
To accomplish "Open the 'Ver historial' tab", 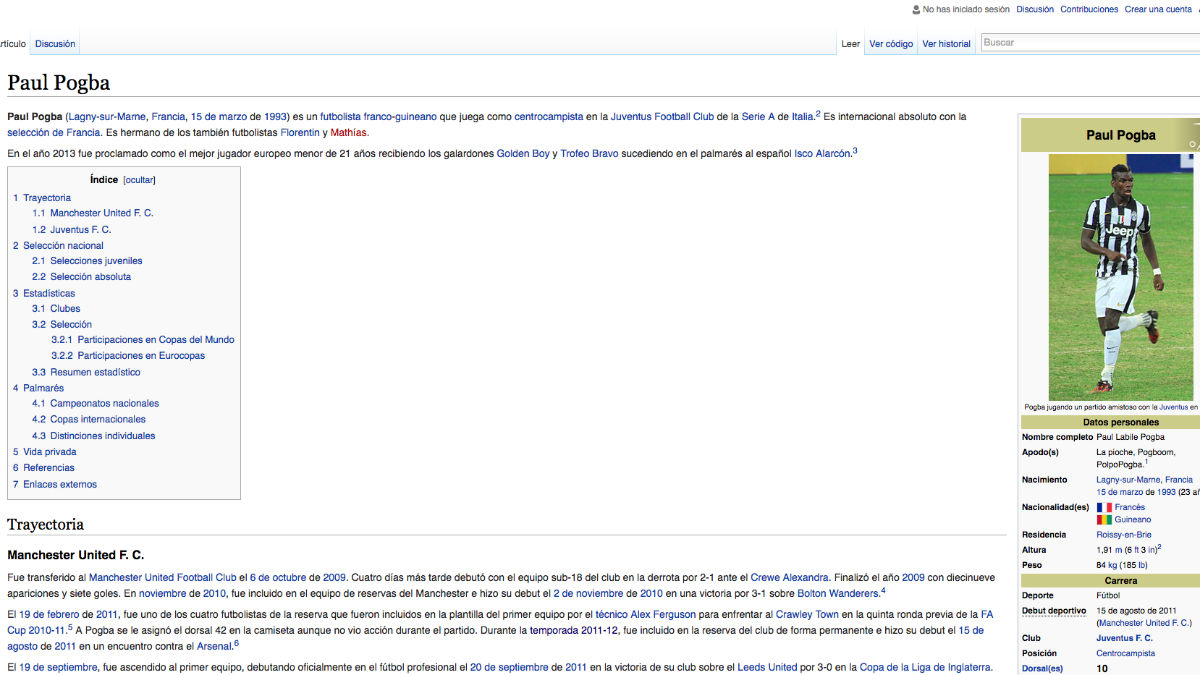I will (x=946, y=44).
